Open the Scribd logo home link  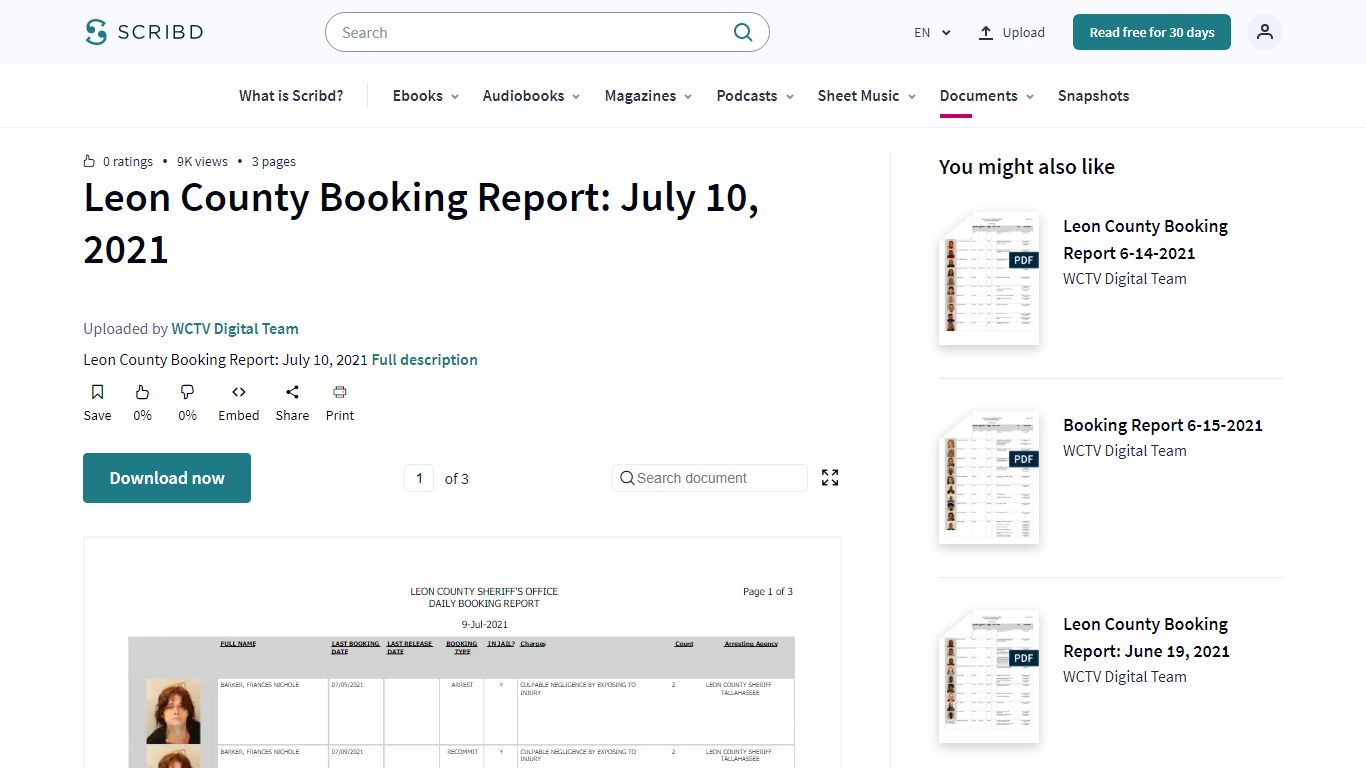point(144,32)
